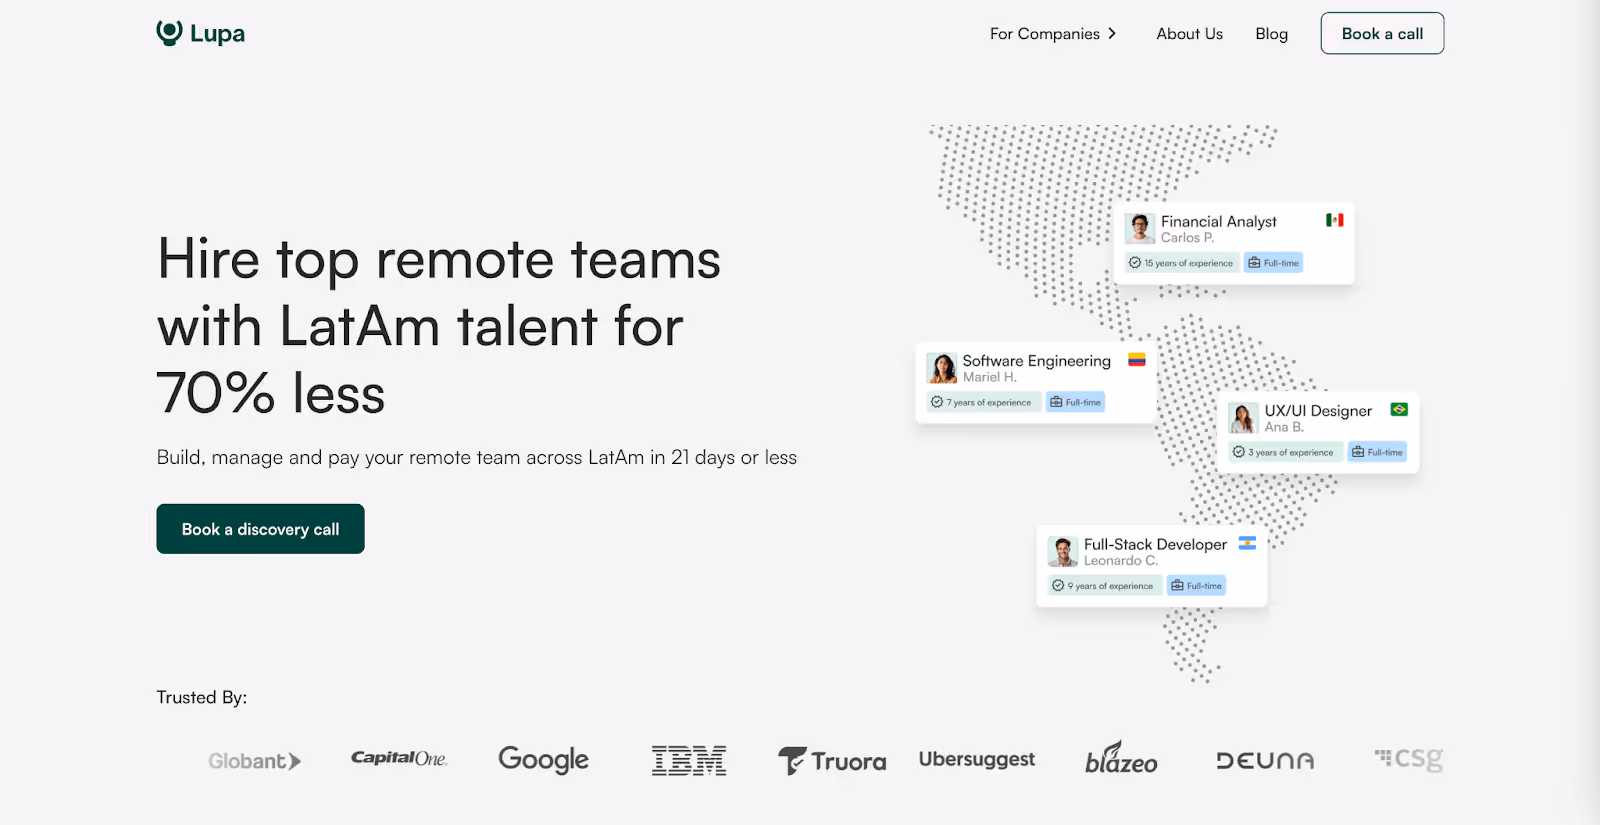The image size is (1600, 825).
Task: Click the CSG logo
Action: coord(1409,760)
